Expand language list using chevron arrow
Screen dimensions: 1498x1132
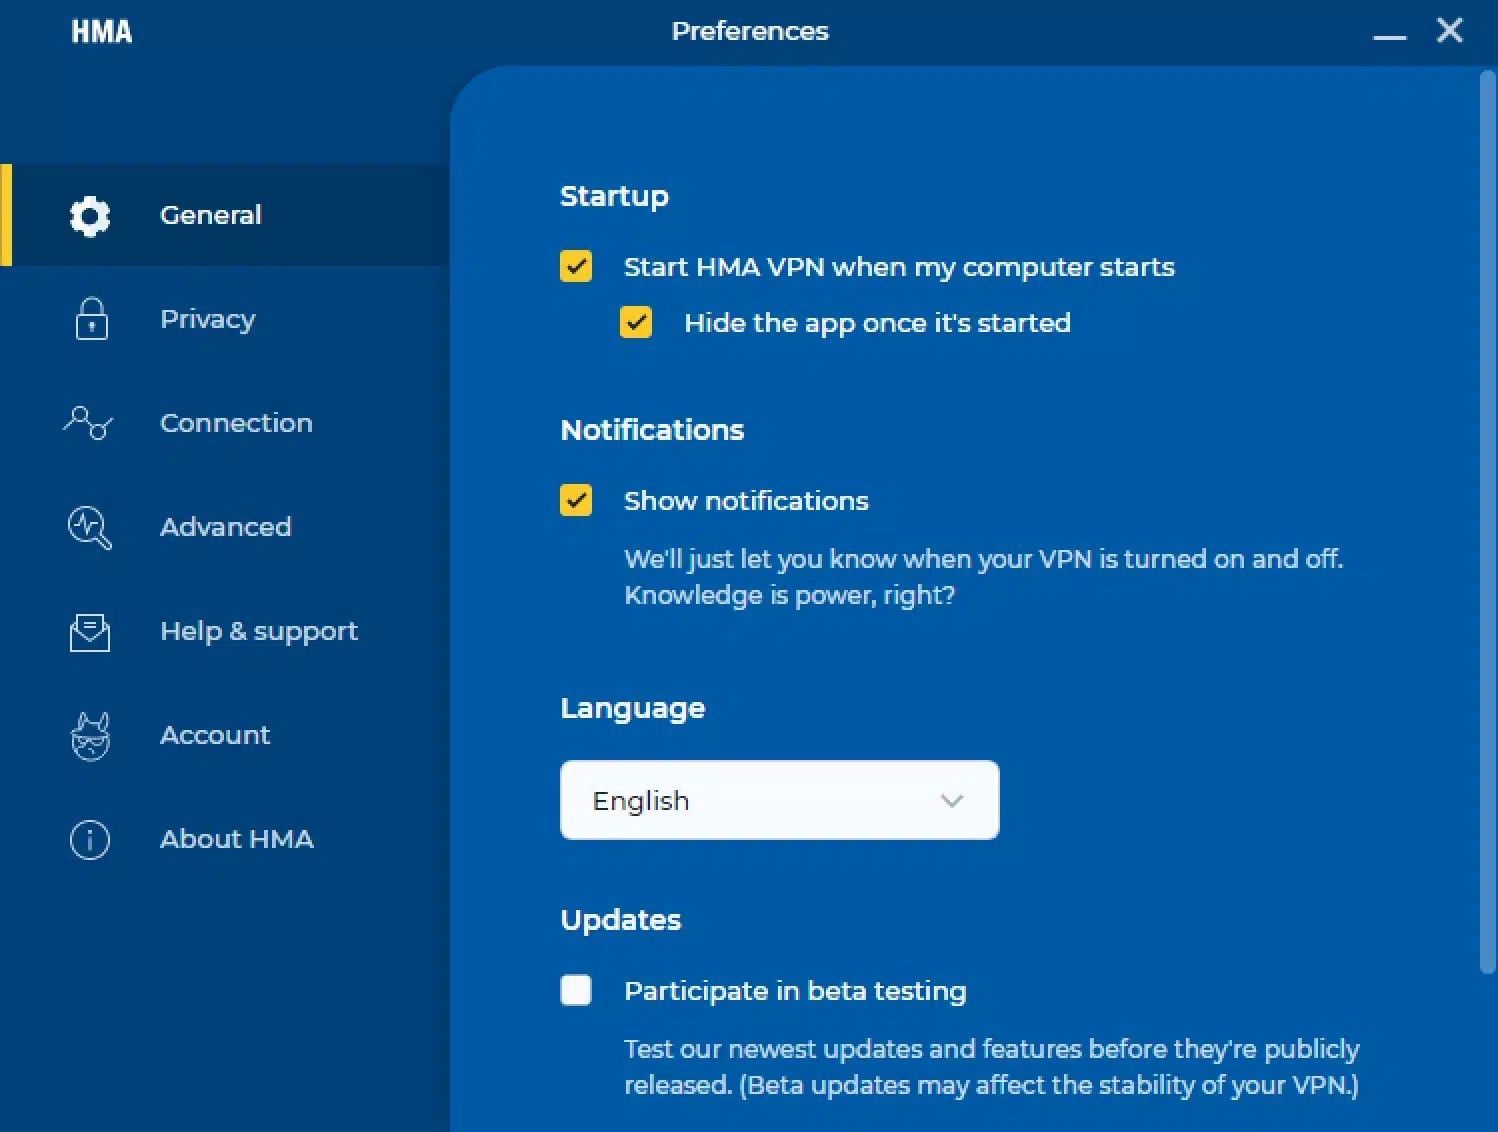(x=951, y=801)
